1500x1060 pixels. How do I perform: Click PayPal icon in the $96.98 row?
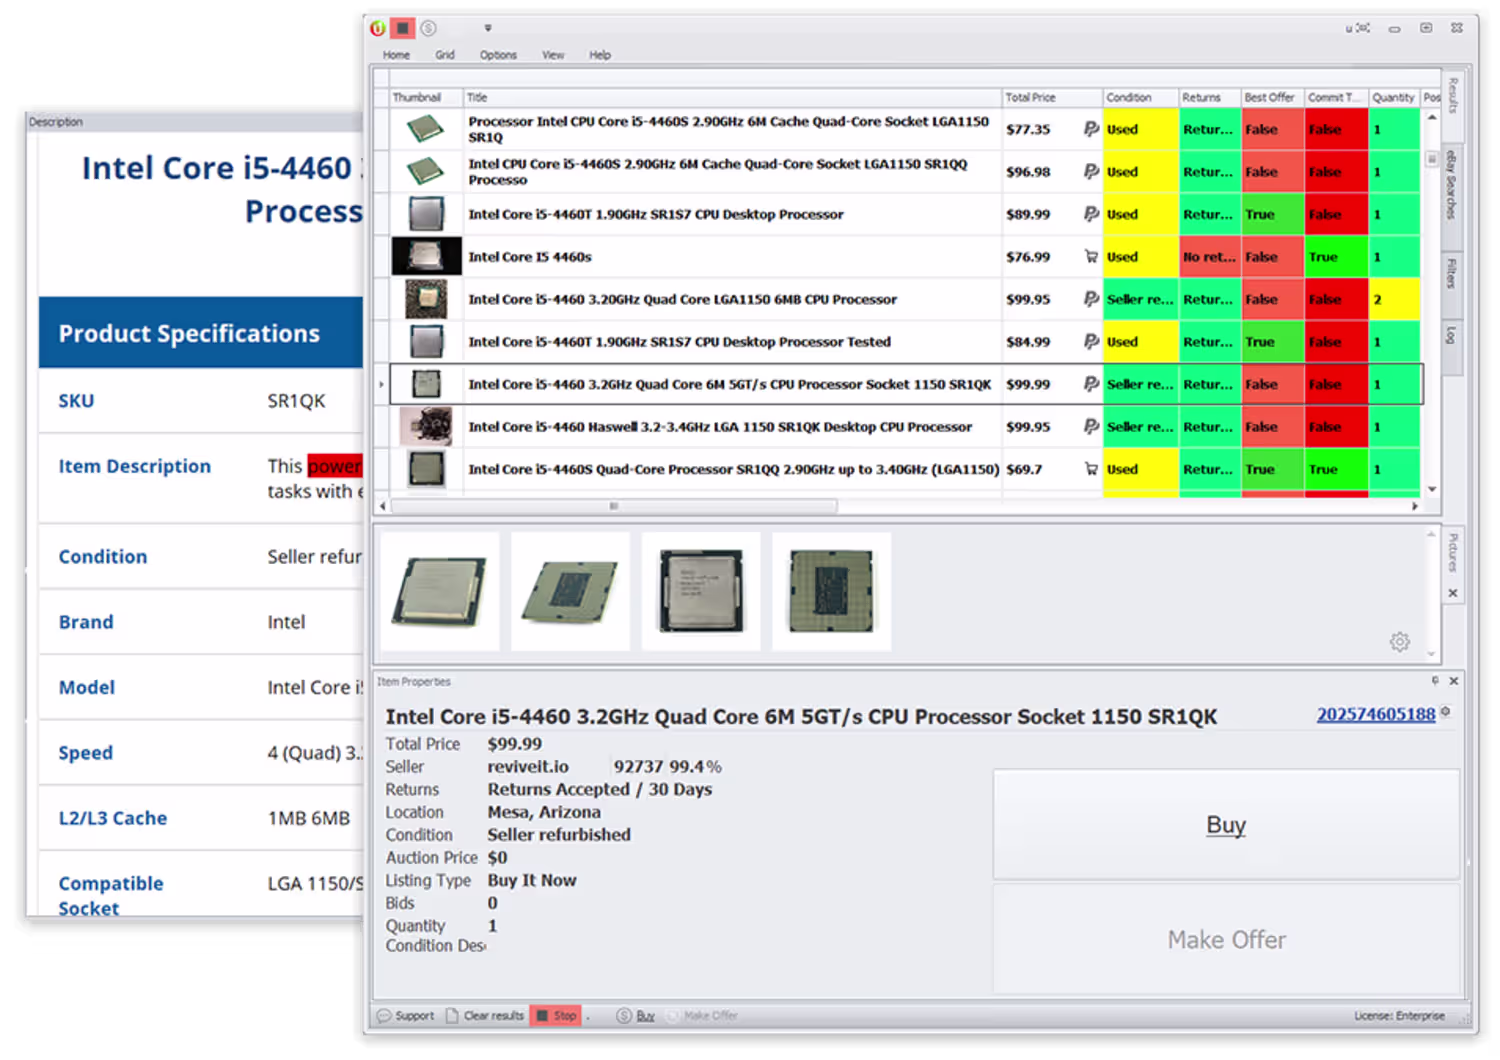click(1091, 172)
